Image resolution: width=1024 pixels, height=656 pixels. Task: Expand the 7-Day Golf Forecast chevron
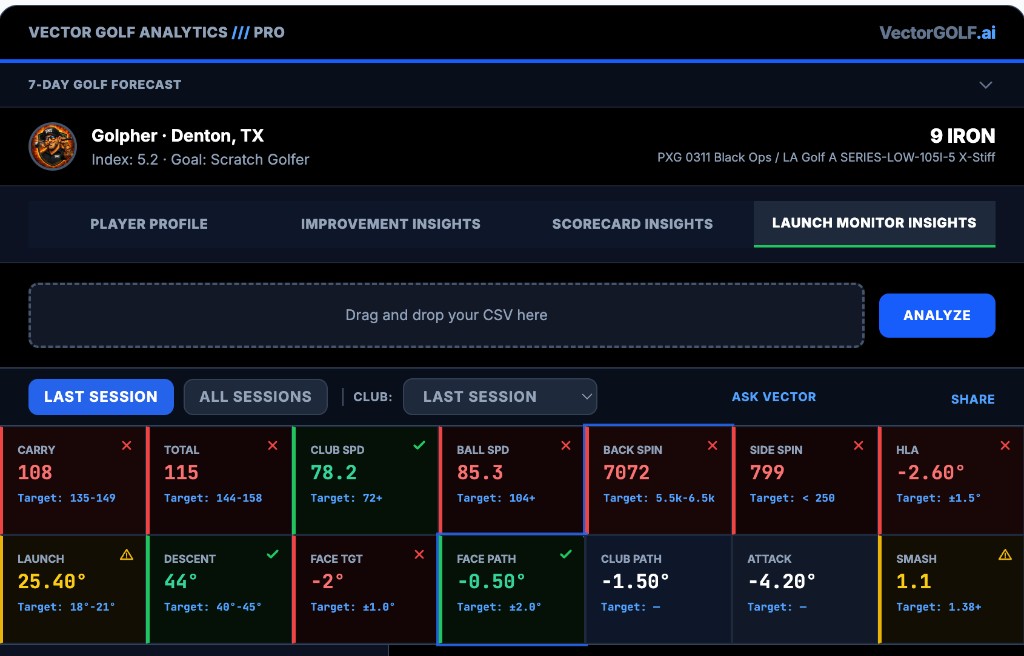986,85
